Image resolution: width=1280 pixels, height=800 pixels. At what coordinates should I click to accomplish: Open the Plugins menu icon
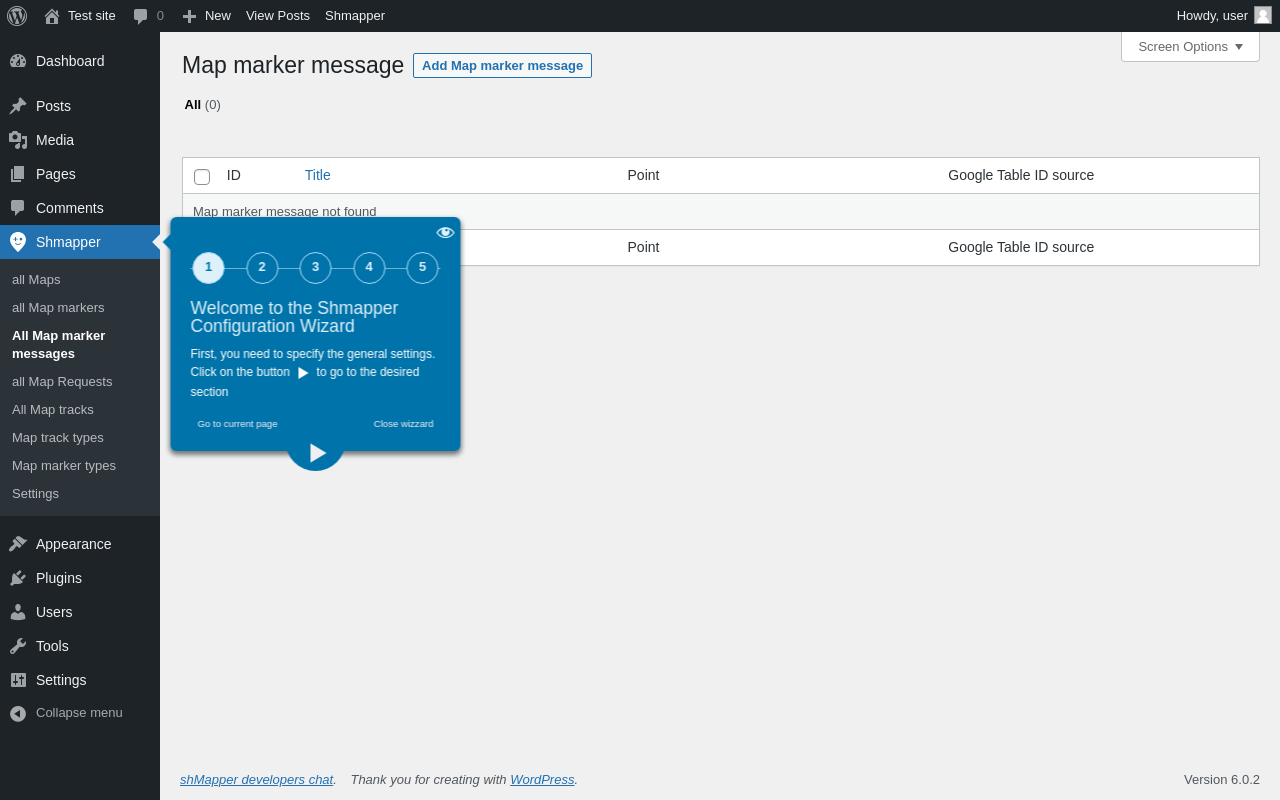coord(18,578)
